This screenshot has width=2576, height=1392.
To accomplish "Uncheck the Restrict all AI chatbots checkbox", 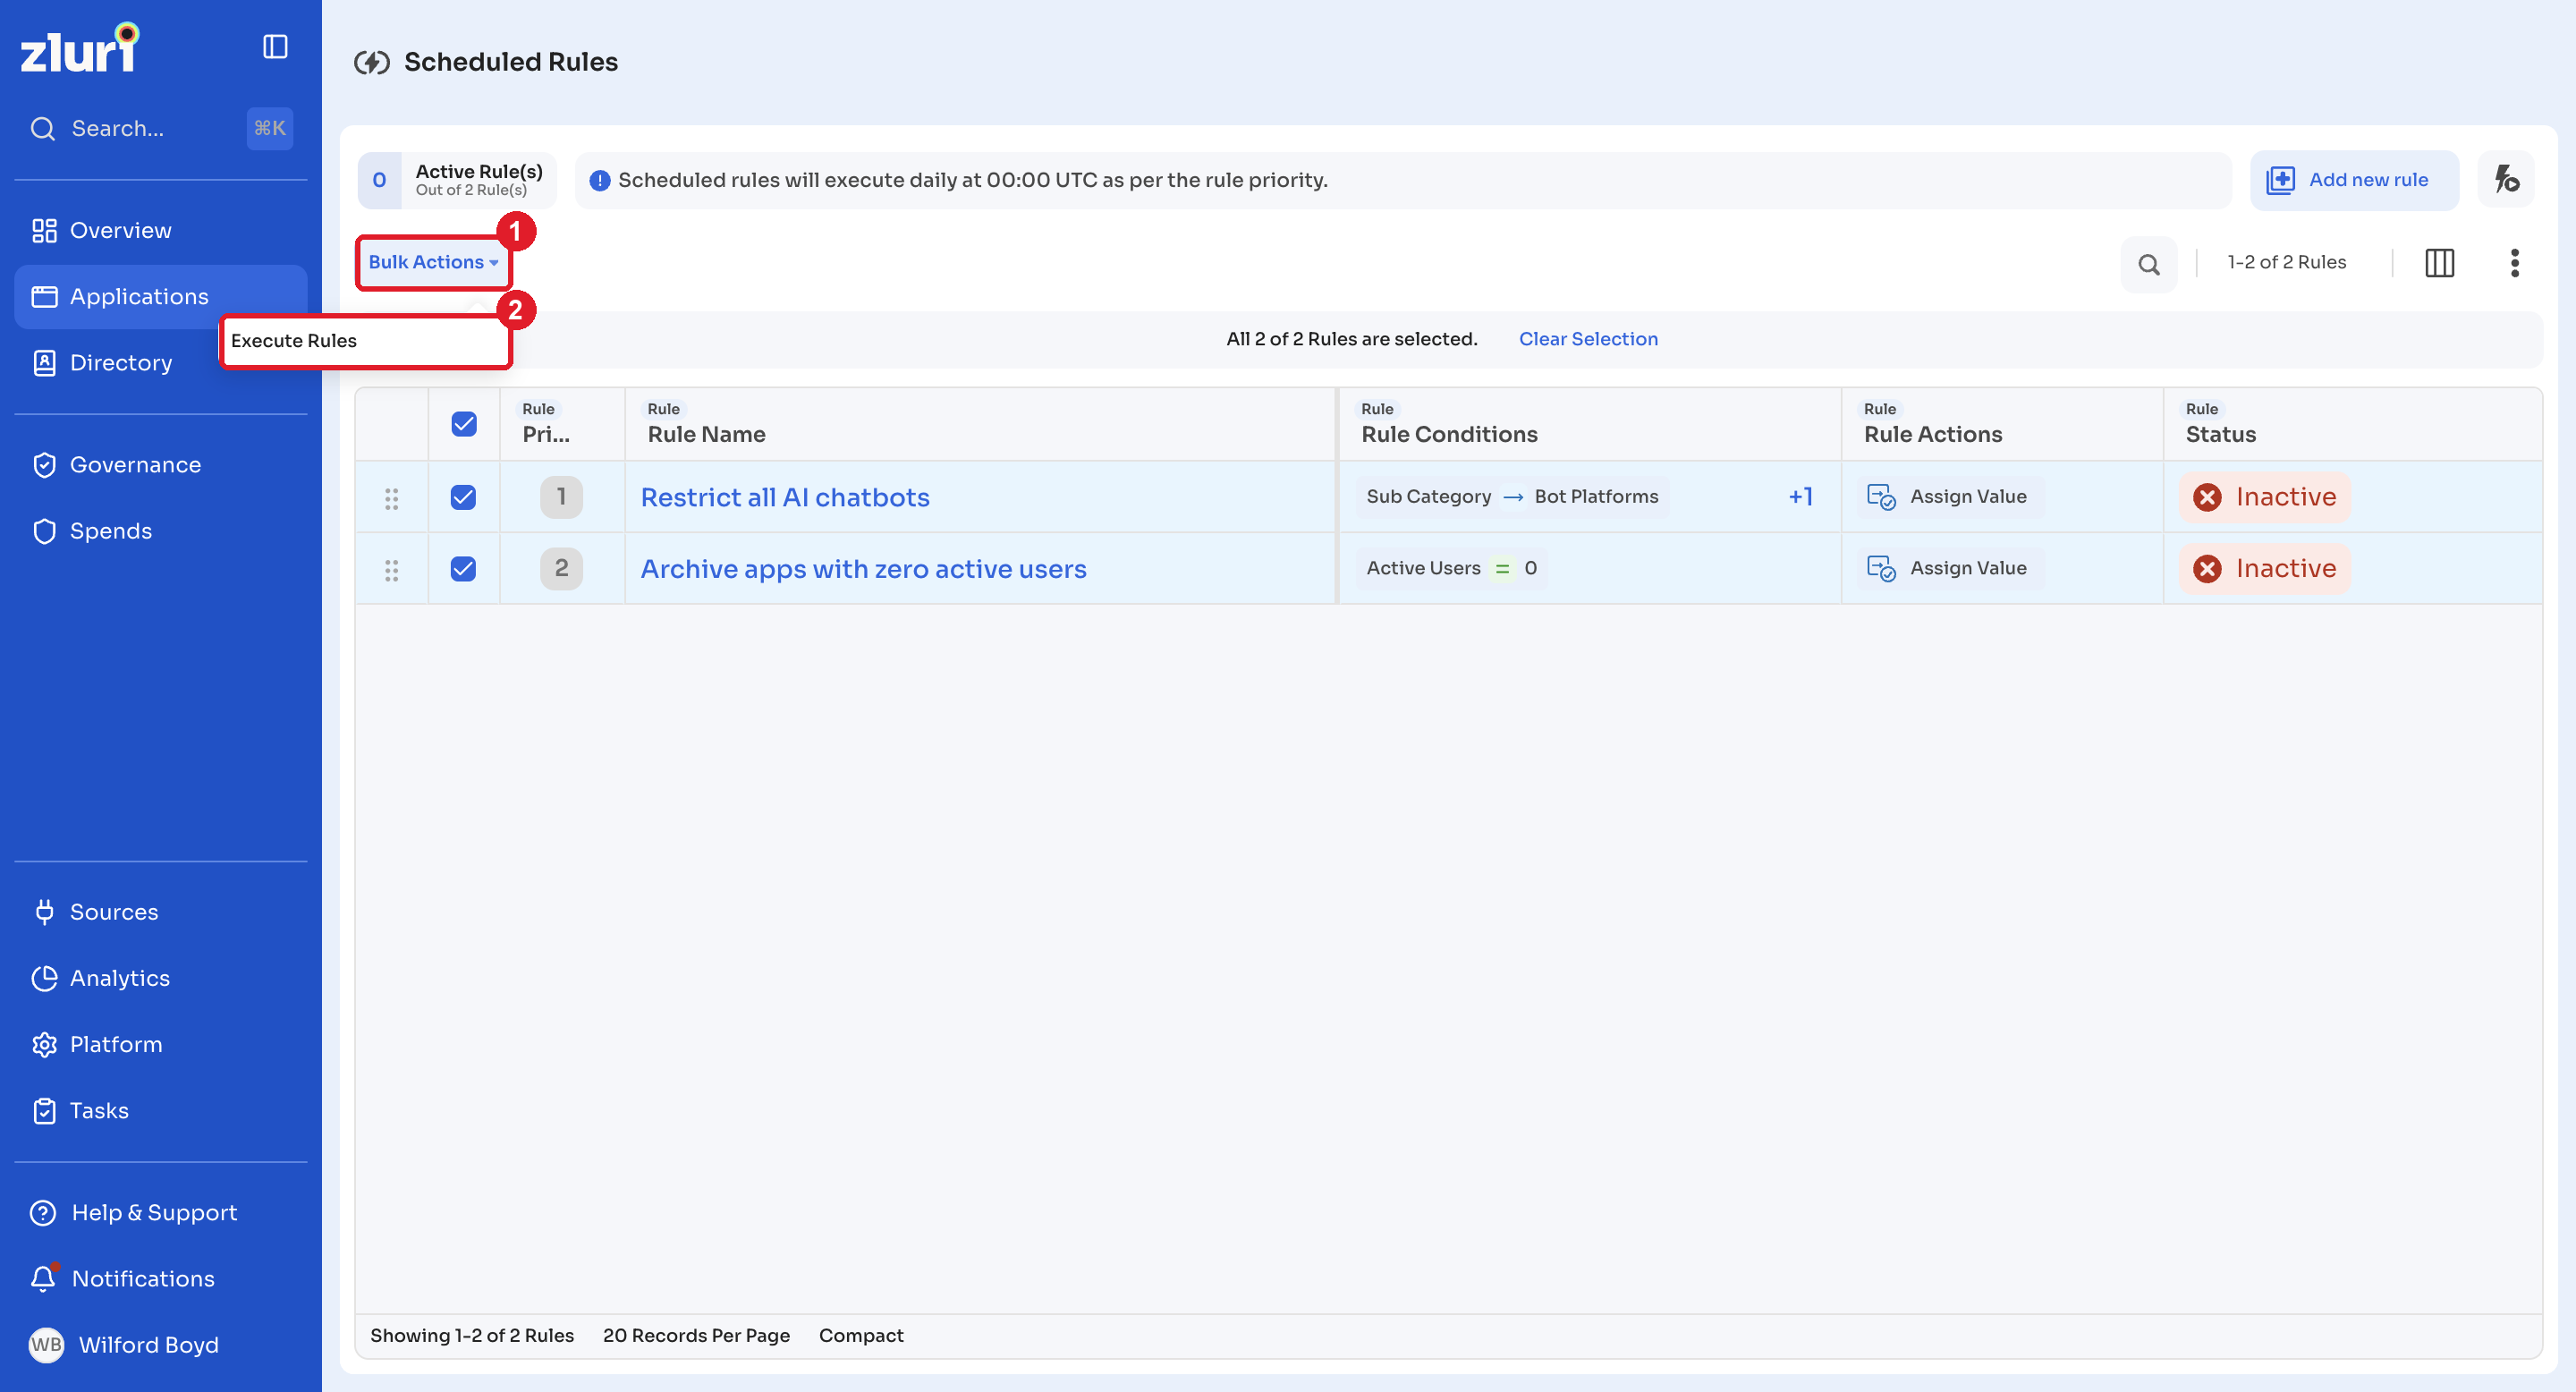I will point(463,497).
